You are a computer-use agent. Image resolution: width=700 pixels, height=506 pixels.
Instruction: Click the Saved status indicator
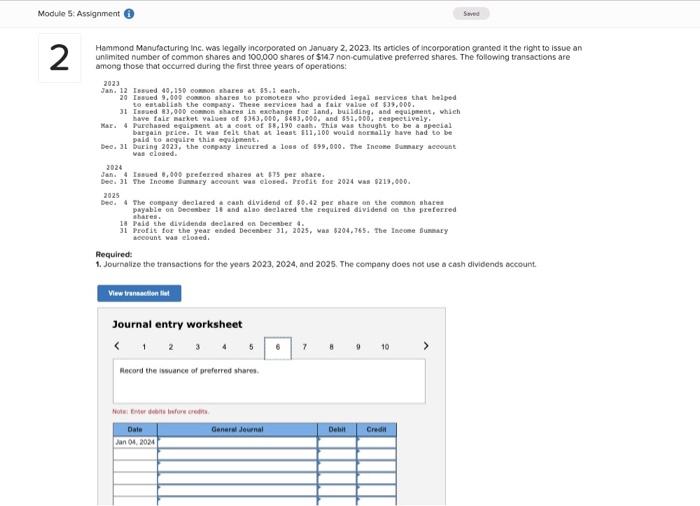tap(471, 14)
